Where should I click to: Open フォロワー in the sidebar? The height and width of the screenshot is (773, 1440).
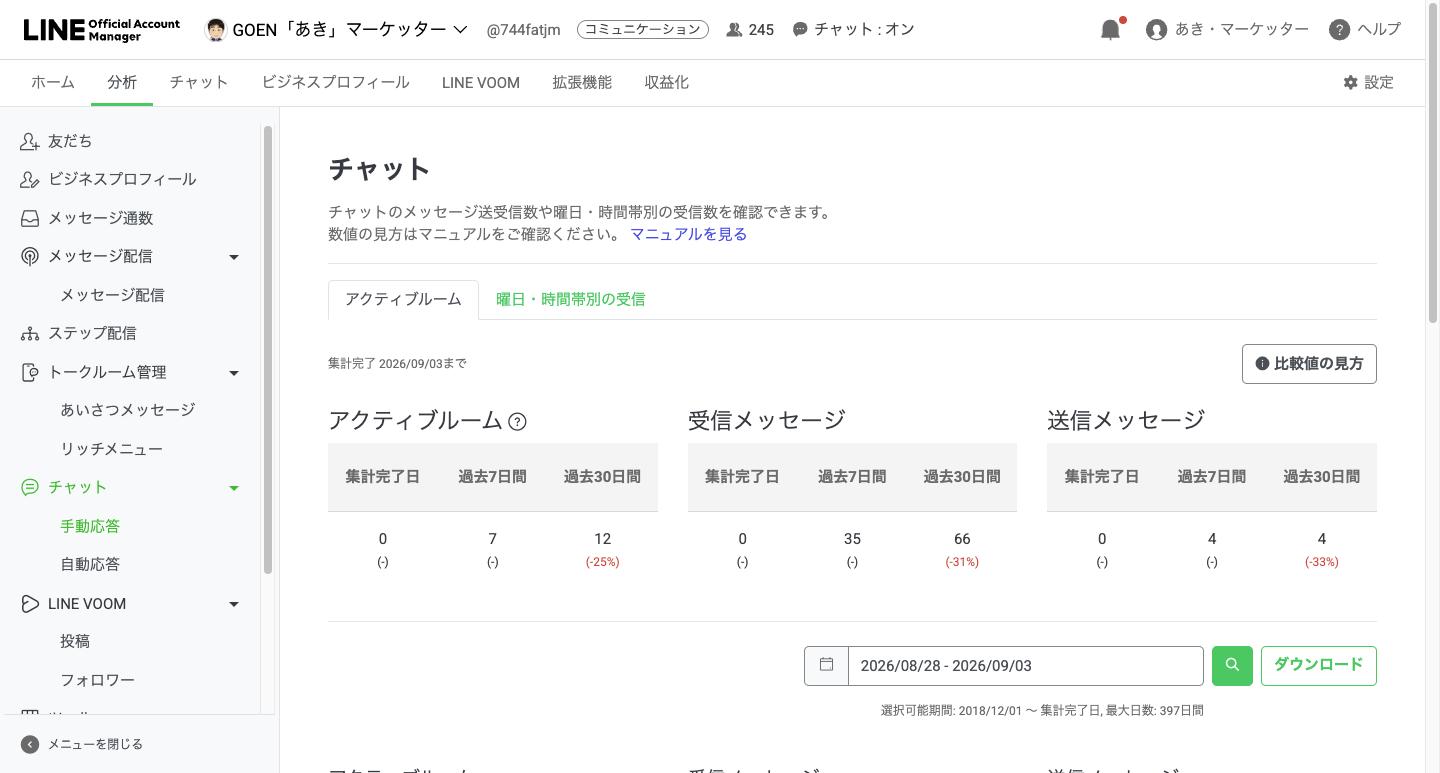coord(98,680)
